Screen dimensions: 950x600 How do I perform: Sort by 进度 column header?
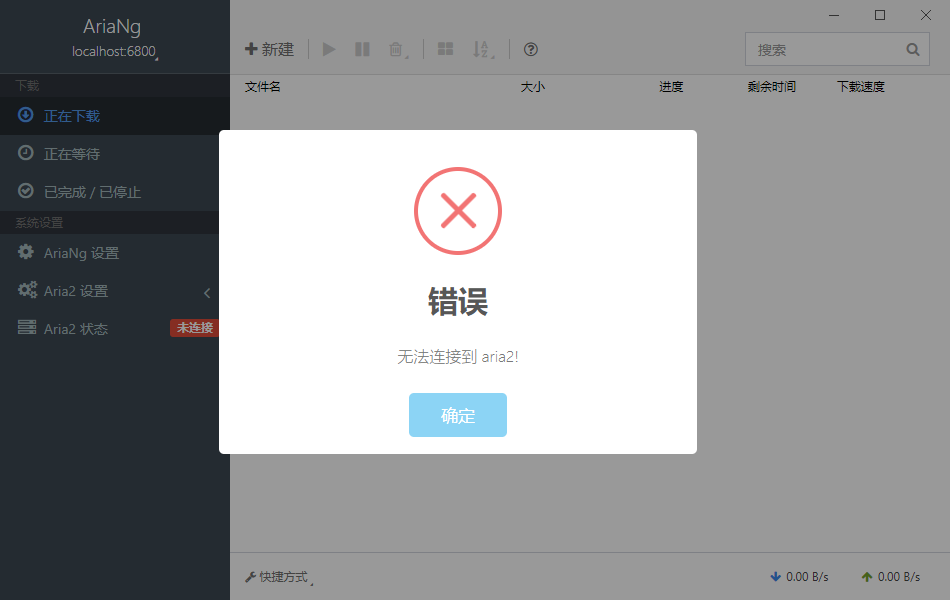pos(671,87)
